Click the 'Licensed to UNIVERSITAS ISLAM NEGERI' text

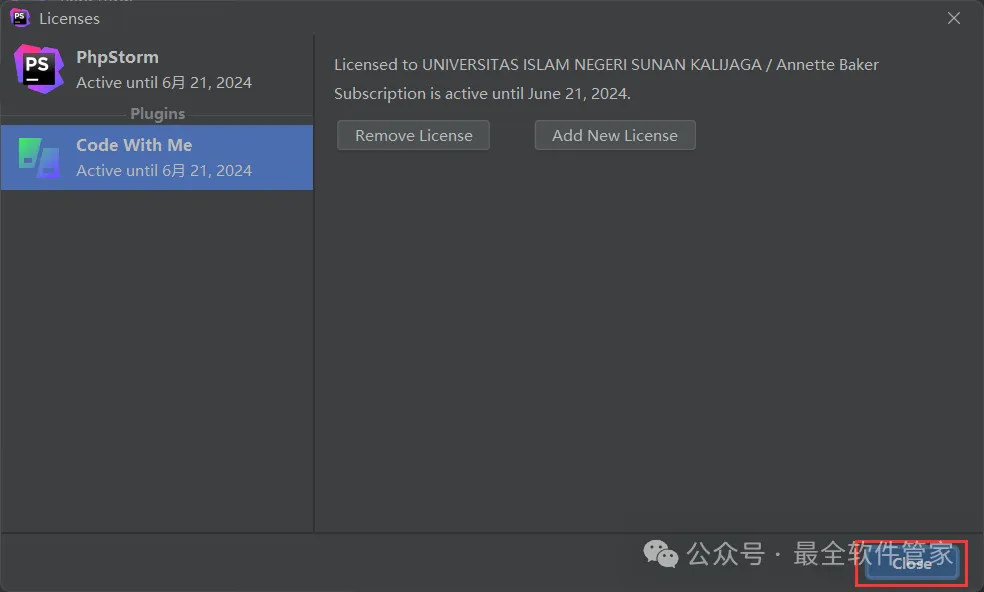[x=606, y=65]
